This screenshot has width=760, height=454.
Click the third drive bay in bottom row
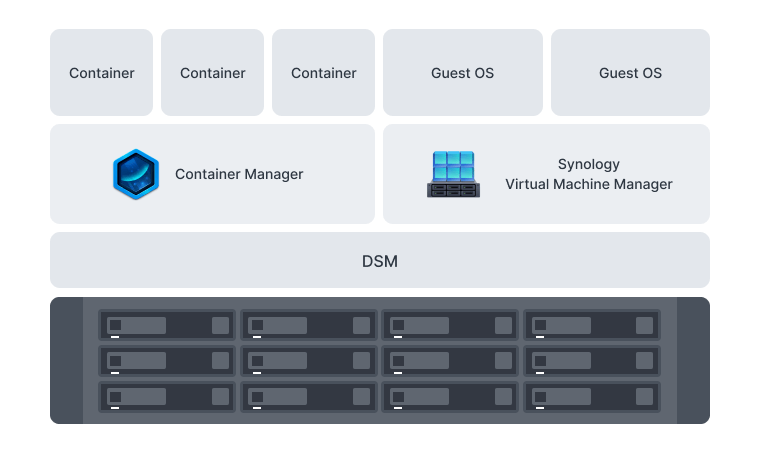(x=449, y=397)
